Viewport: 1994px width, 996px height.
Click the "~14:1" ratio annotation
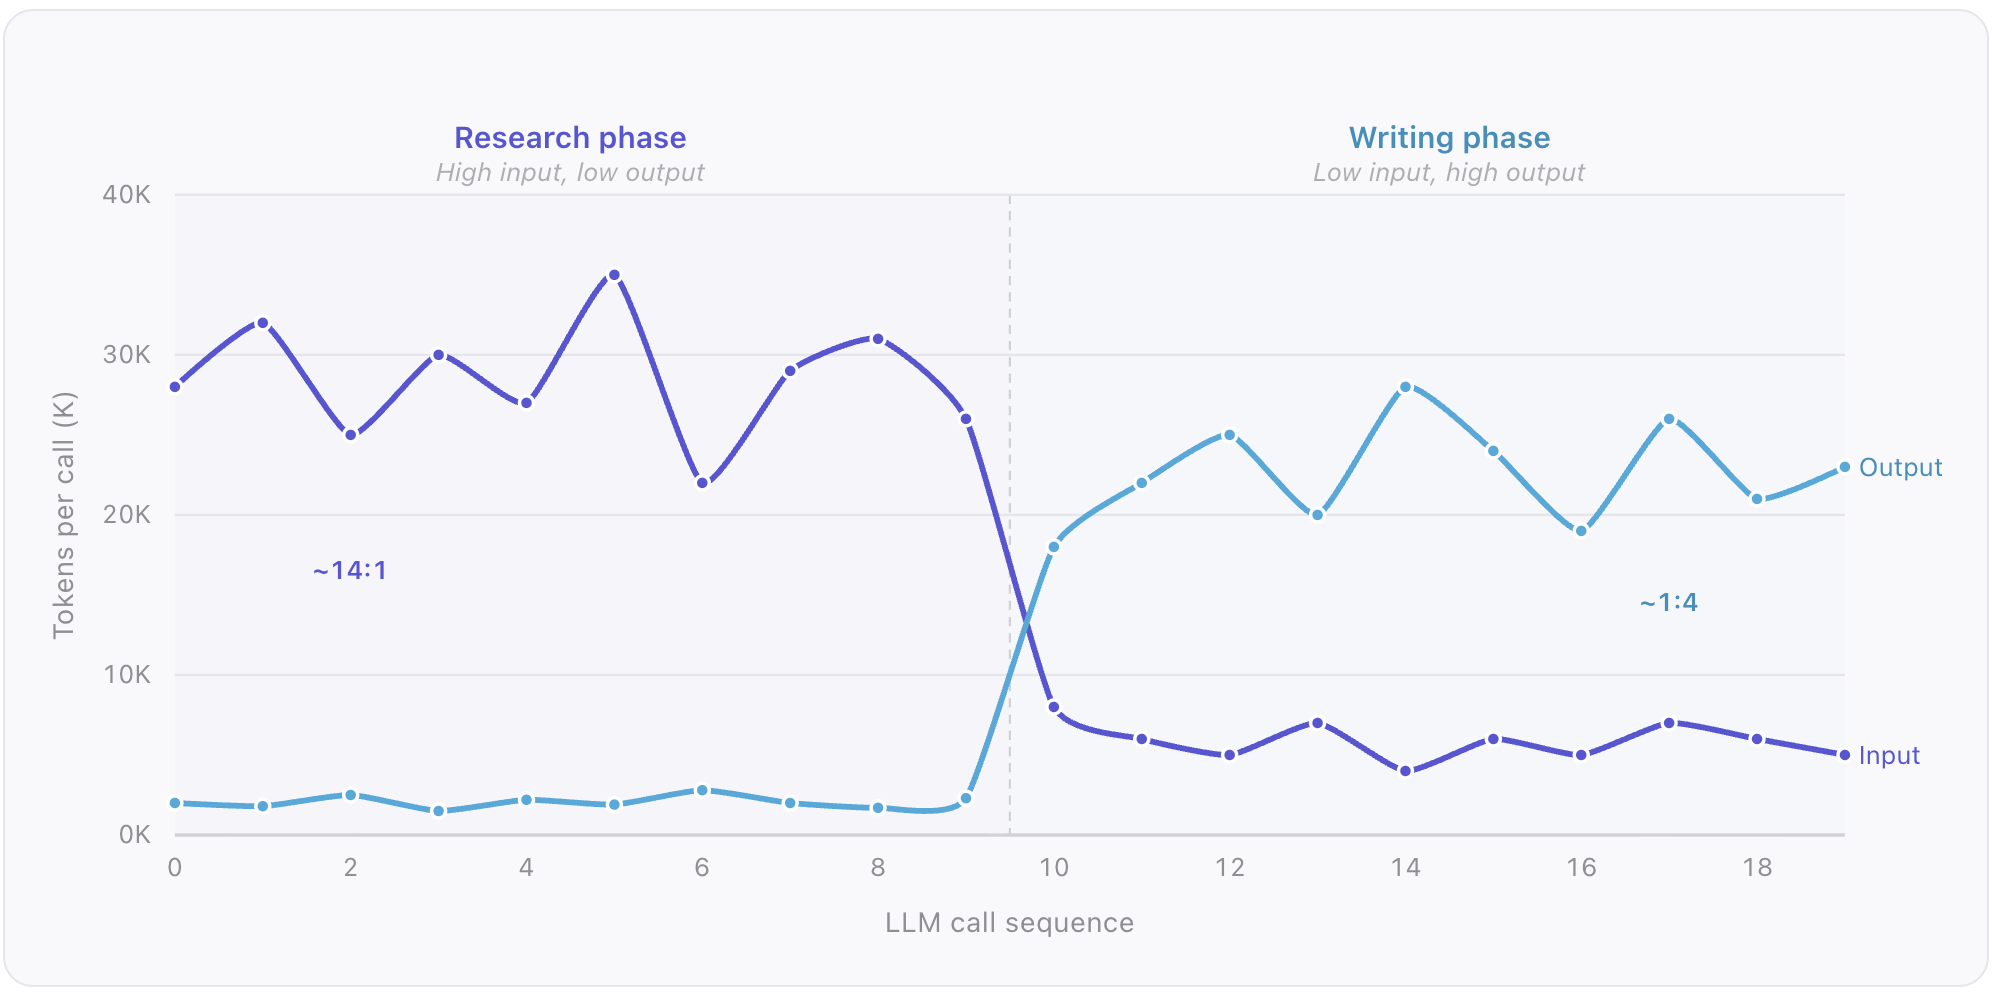349,570
